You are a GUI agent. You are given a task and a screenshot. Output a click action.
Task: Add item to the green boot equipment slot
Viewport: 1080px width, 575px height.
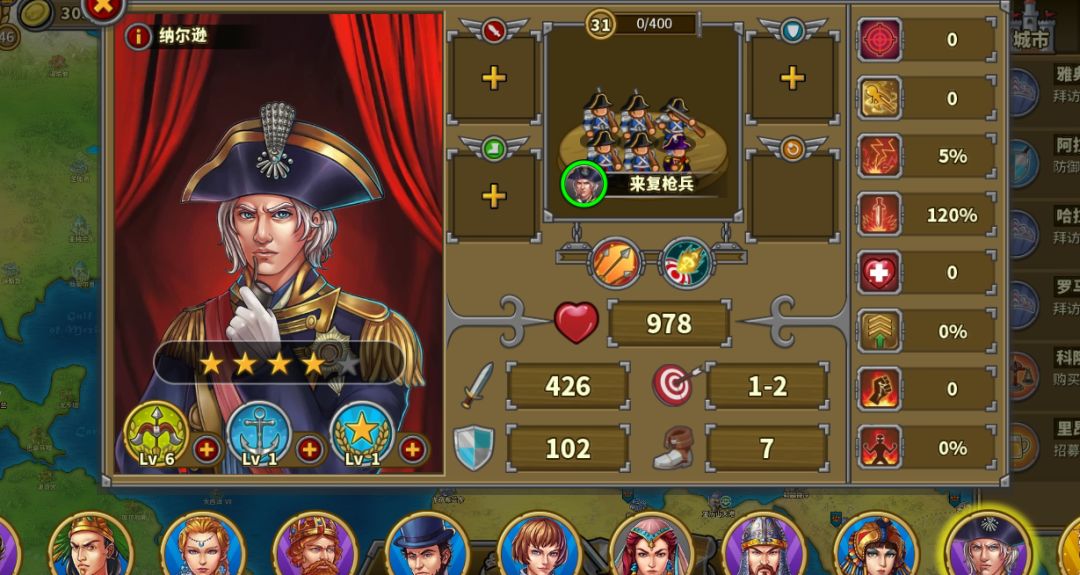click(x=494, y=196)
